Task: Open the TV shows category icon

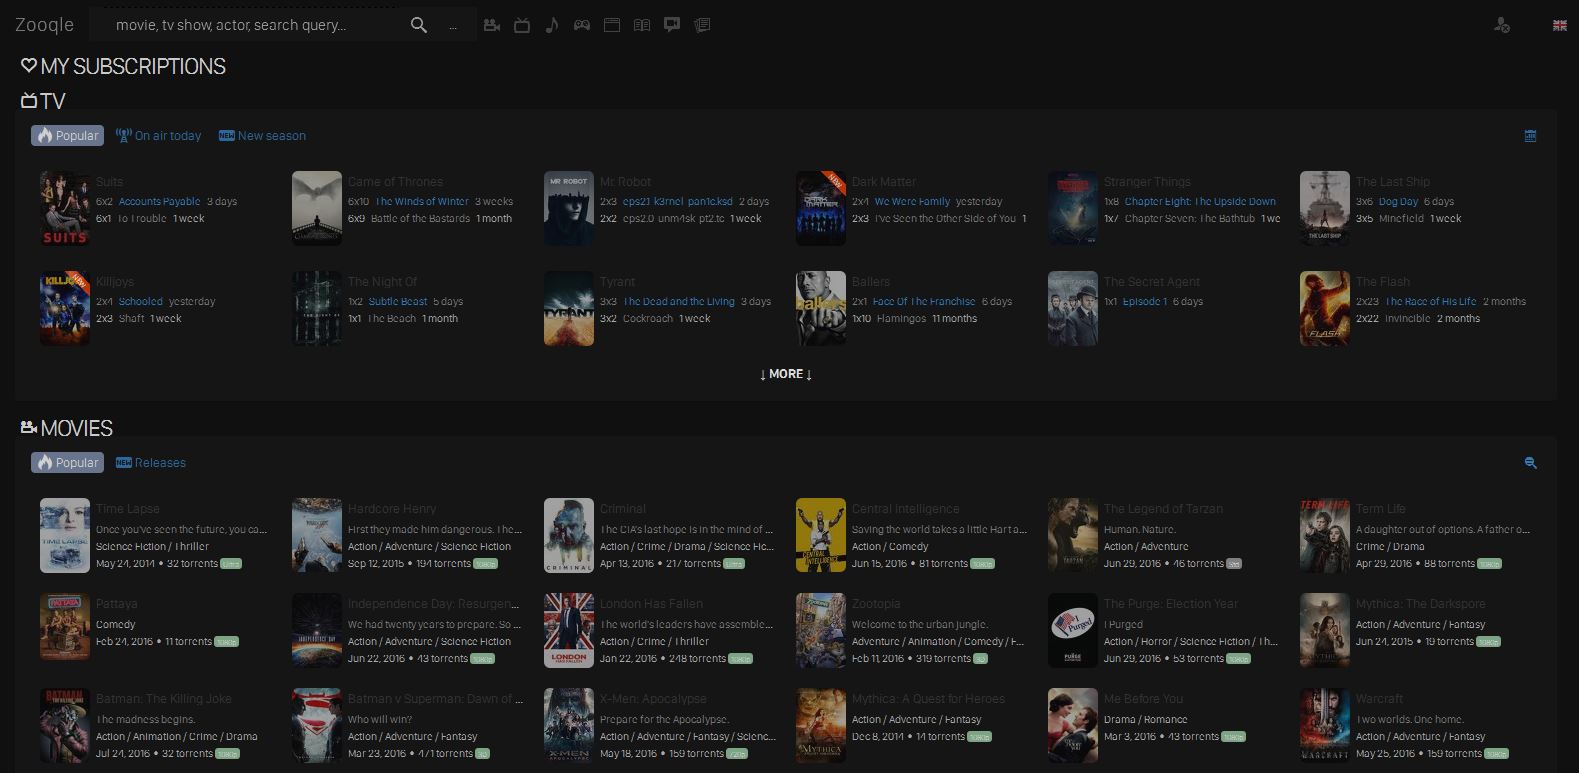Action: point(522,25)
